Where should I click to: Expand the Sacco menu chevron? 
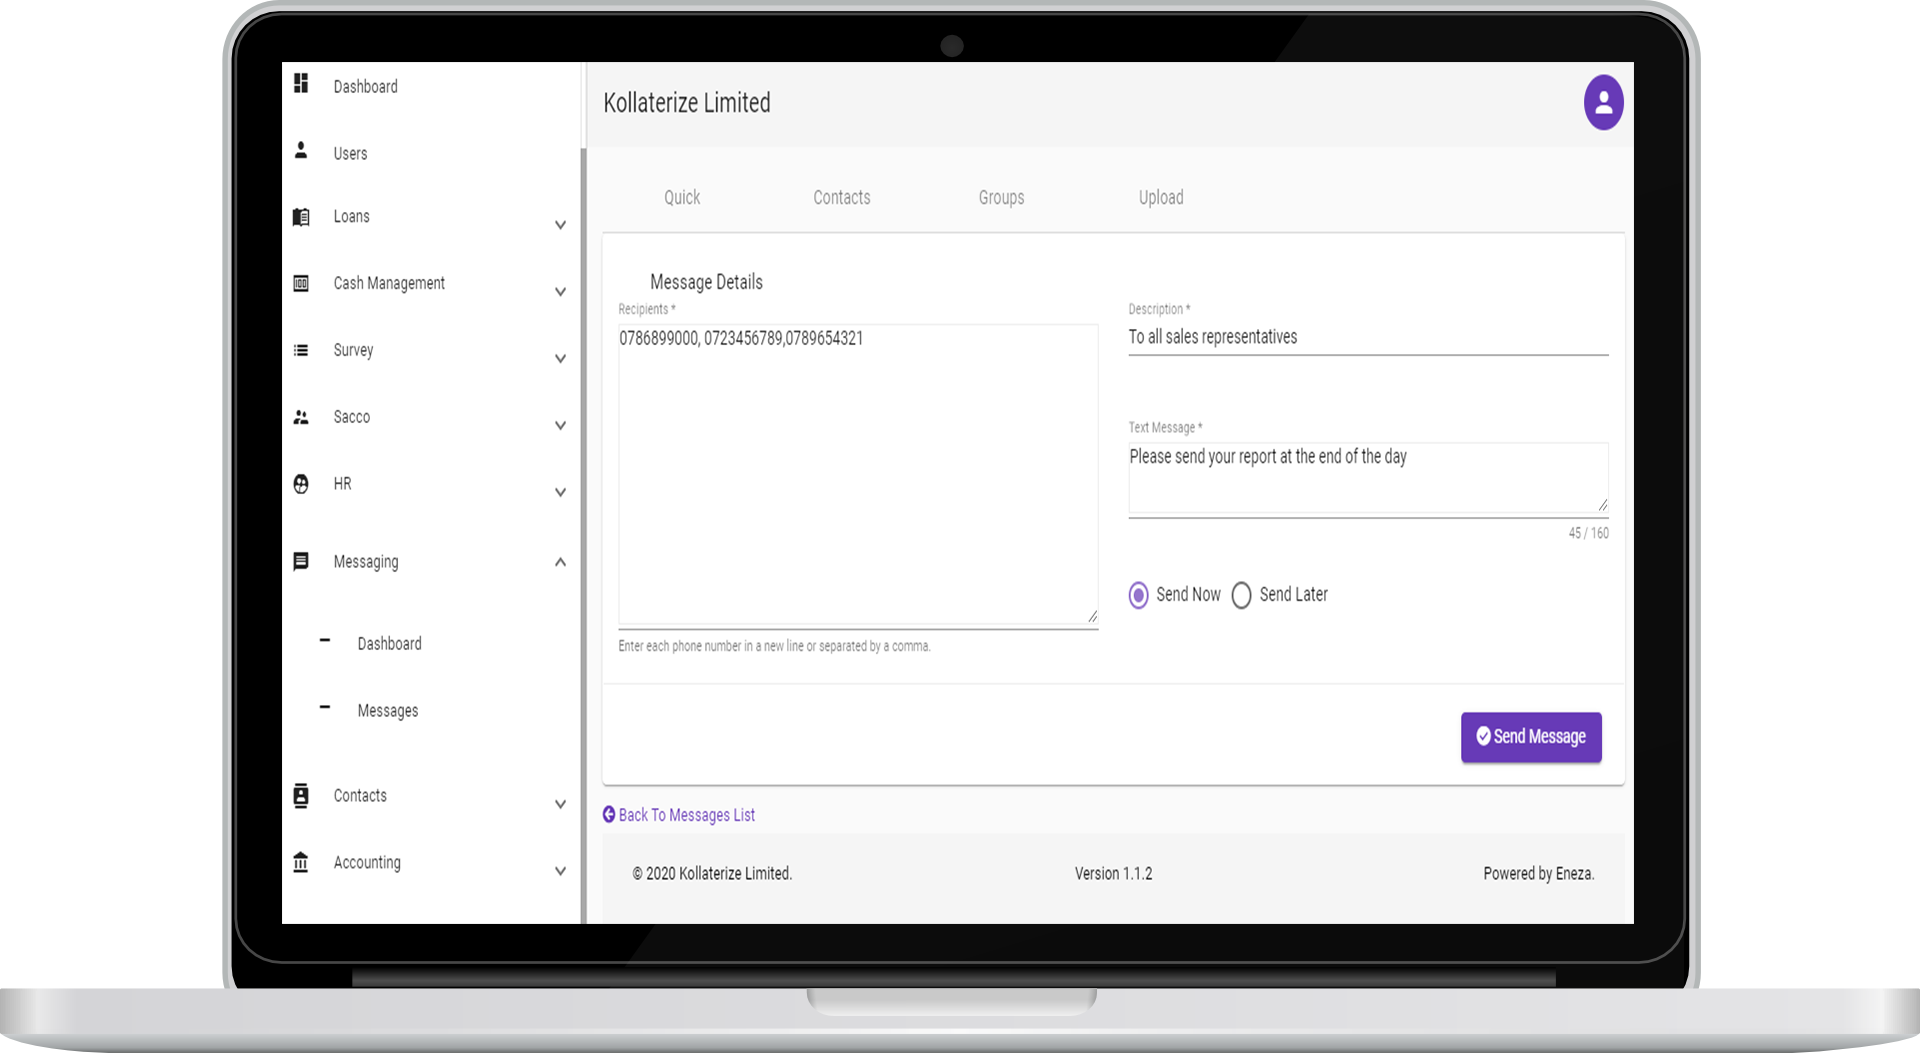560,426
